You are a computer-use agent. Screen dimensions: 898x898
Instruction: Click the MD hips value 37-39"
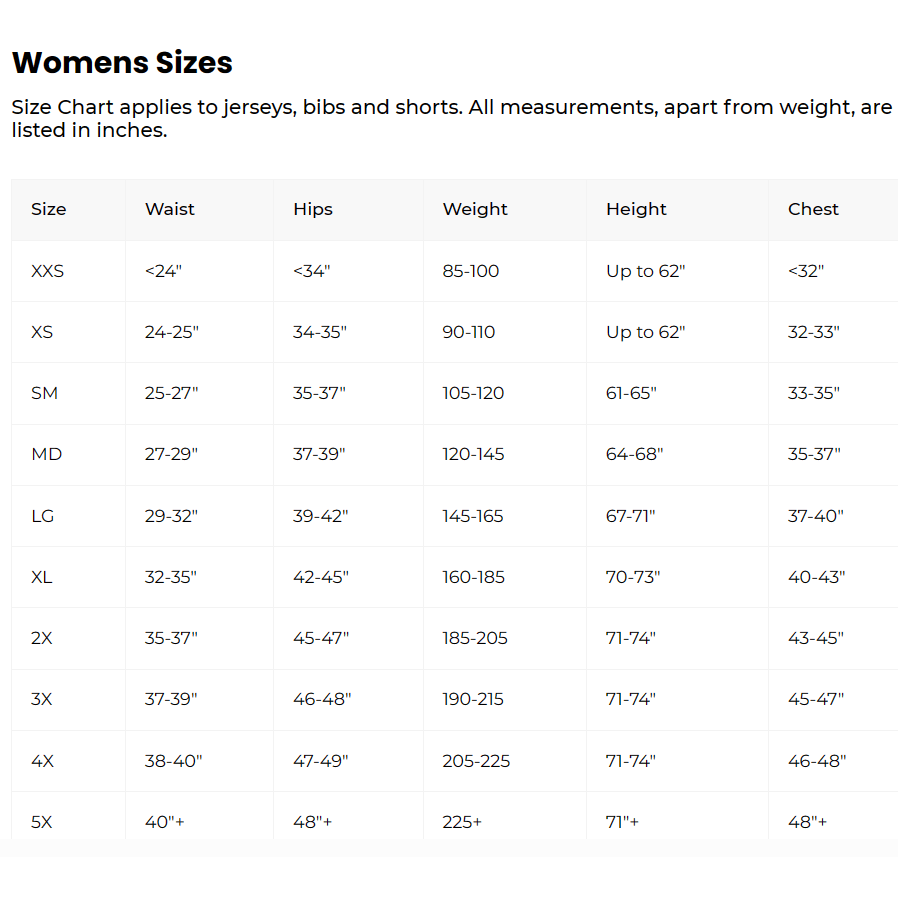[319, 454]
